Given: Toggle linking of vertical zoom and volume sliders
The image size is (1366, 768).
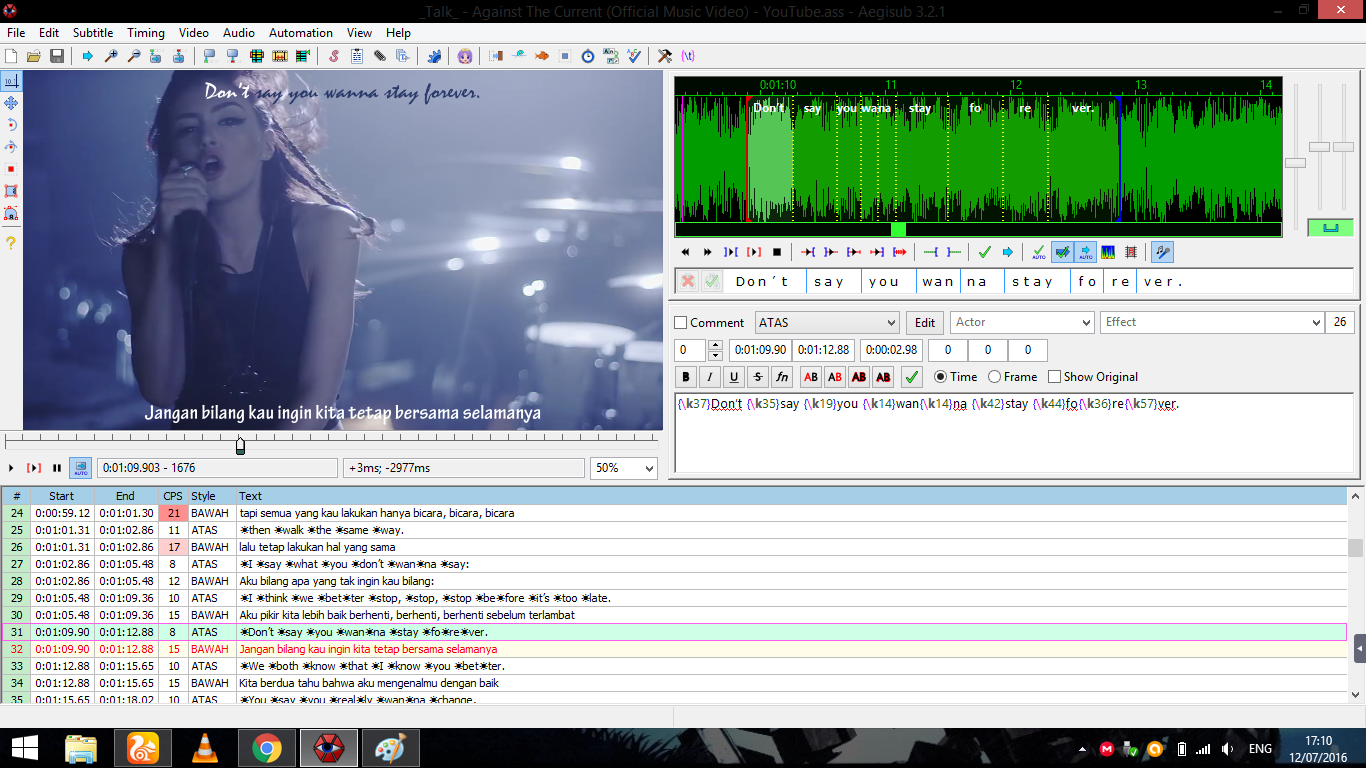Looking at the screenshot, I should click(1330, 228).
